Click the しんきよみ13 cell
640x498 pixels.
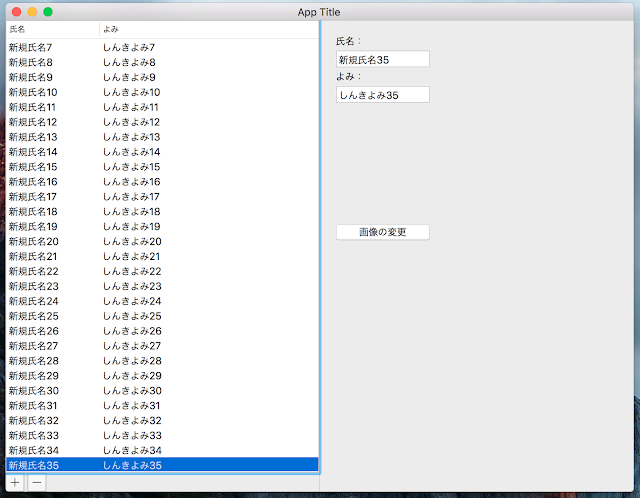pos(131,137)
